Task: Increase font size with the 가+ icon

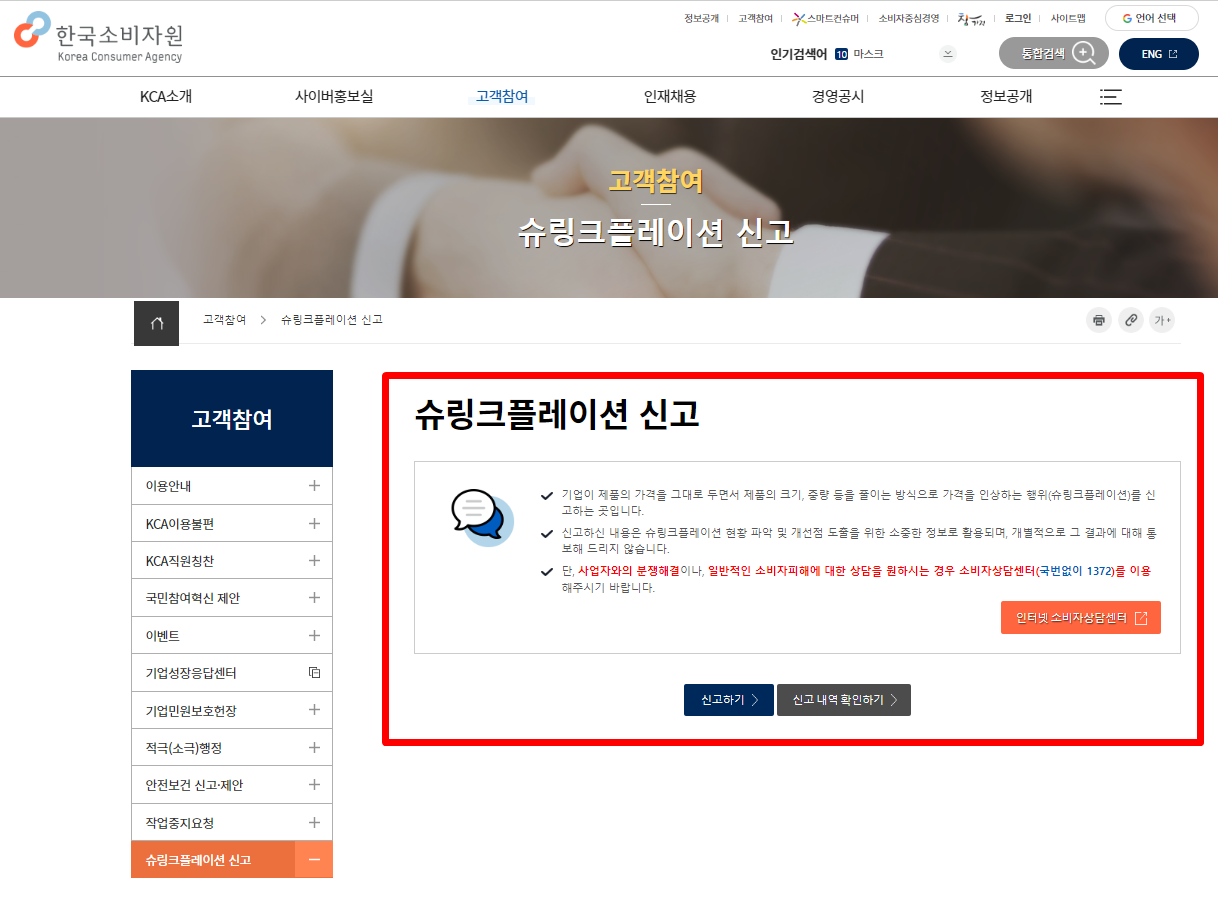Action: [1162, 320]
